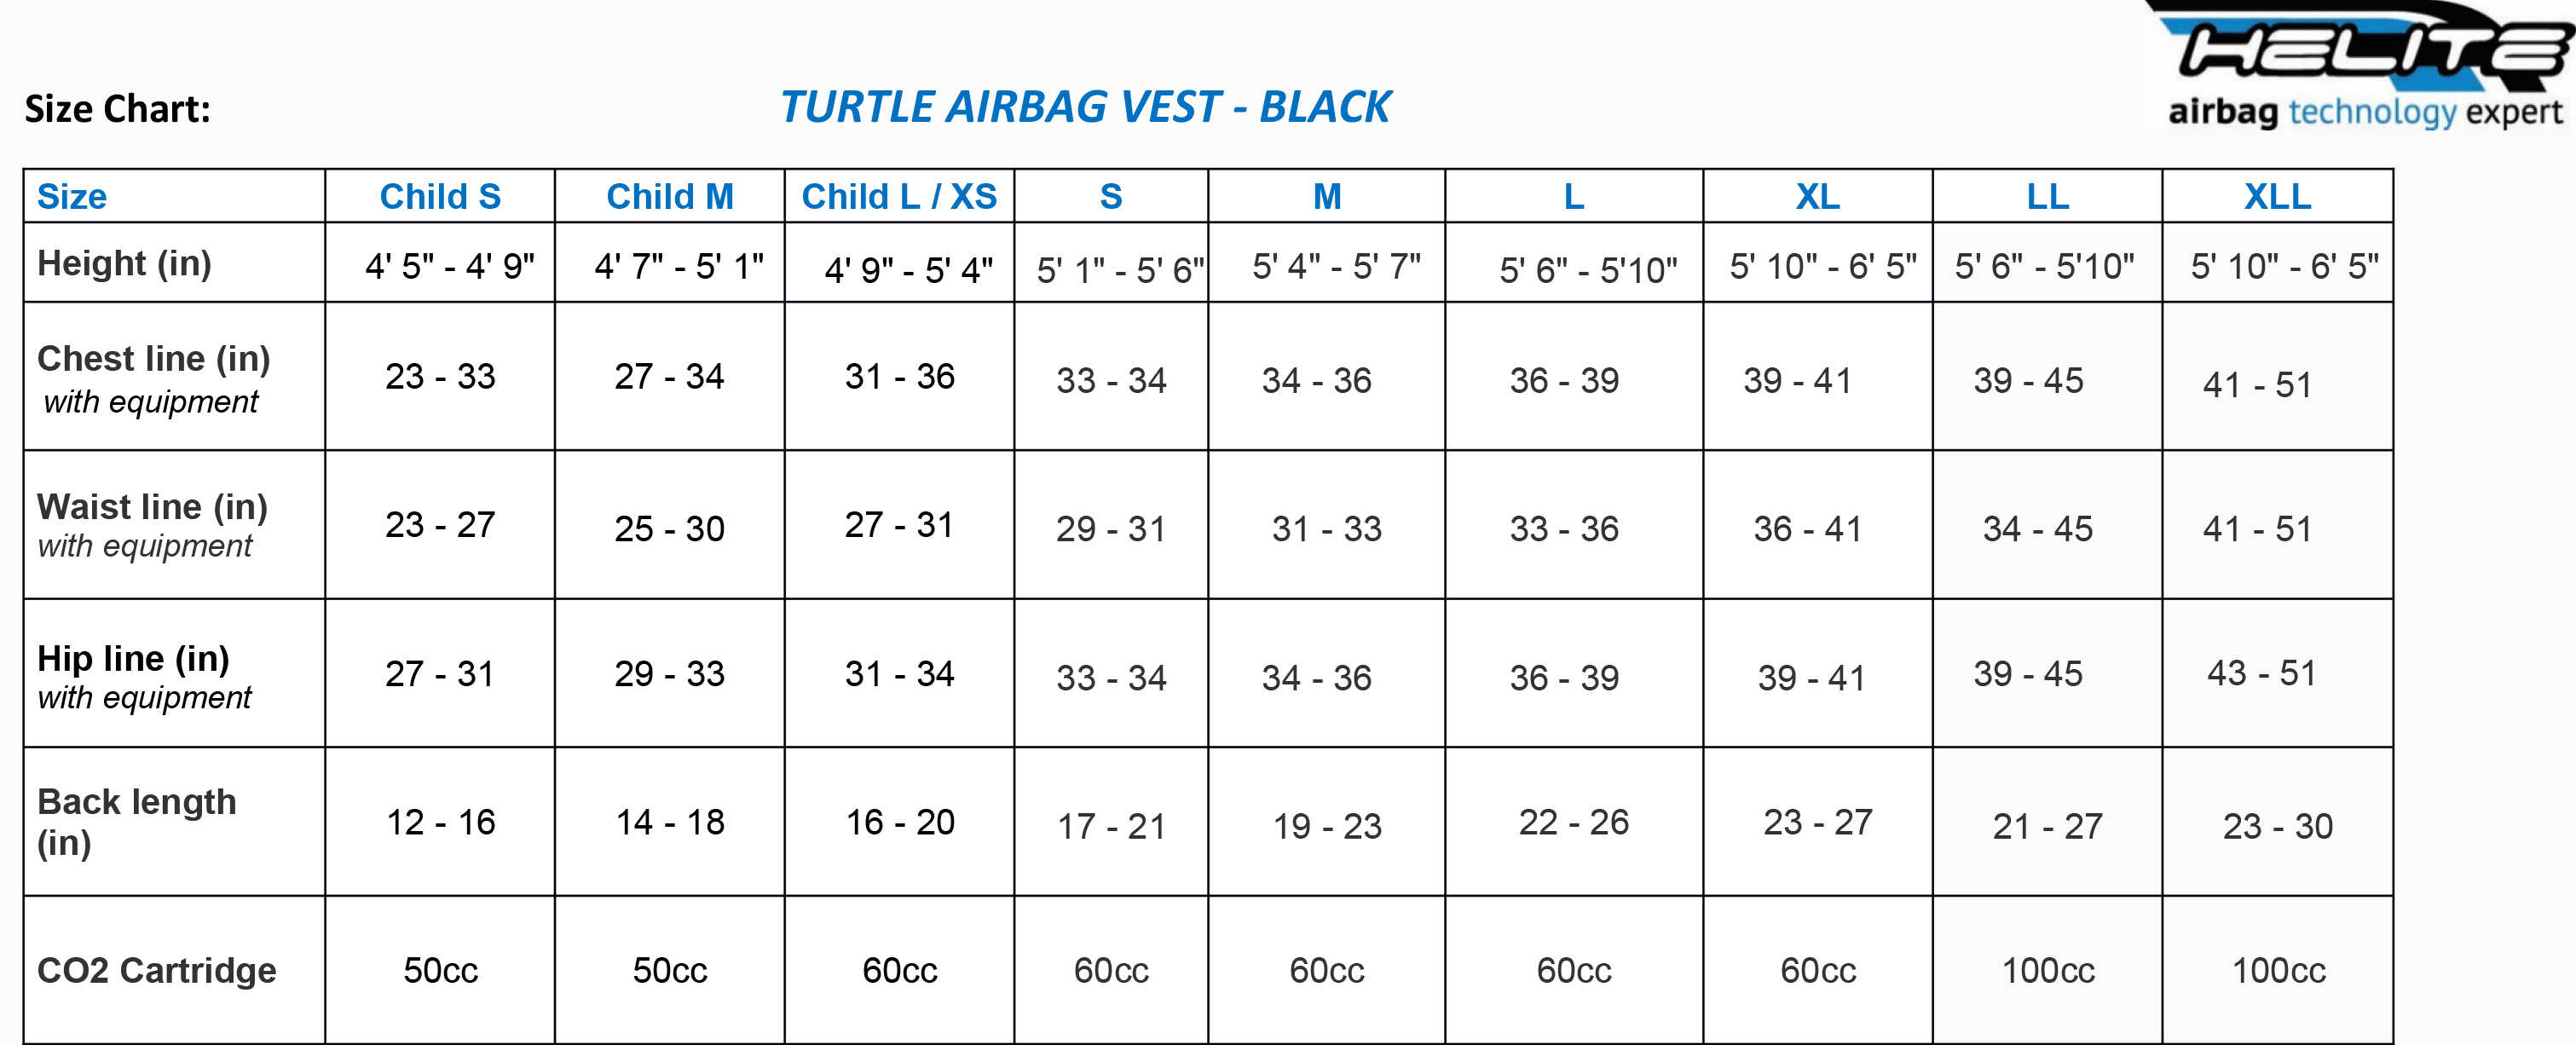2576x1045 pixels.
Task: Click the 23 - 33 chest line cell
Action: coord(440,377)
